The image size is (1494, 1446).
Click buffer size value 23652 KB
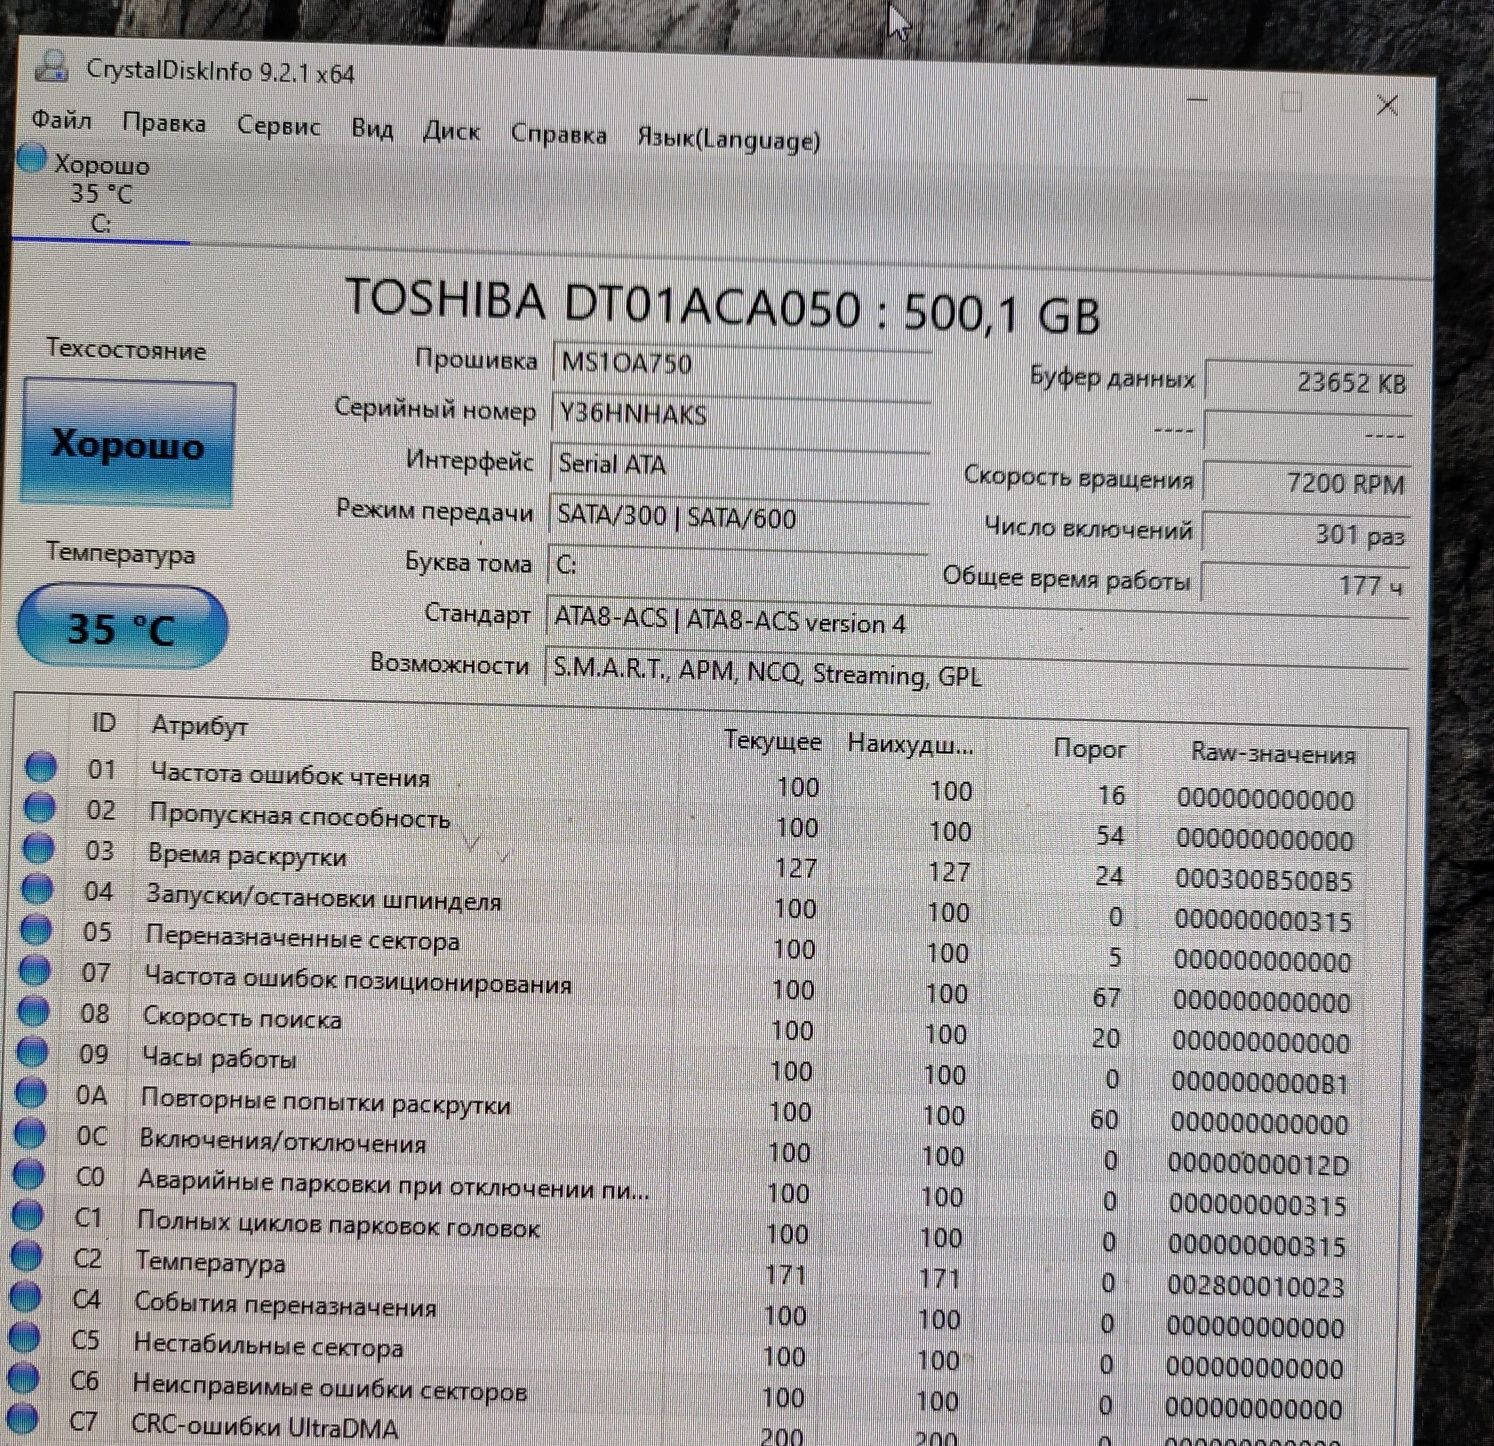[x=1308, y=382]
